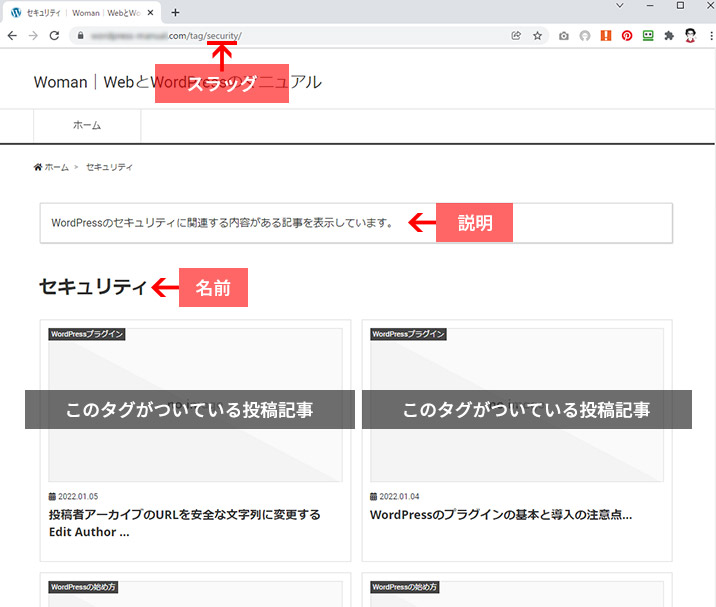716x607 pixels.
Task: Open the 2022.01.05 post thumbnail
Action: (195, 405)
